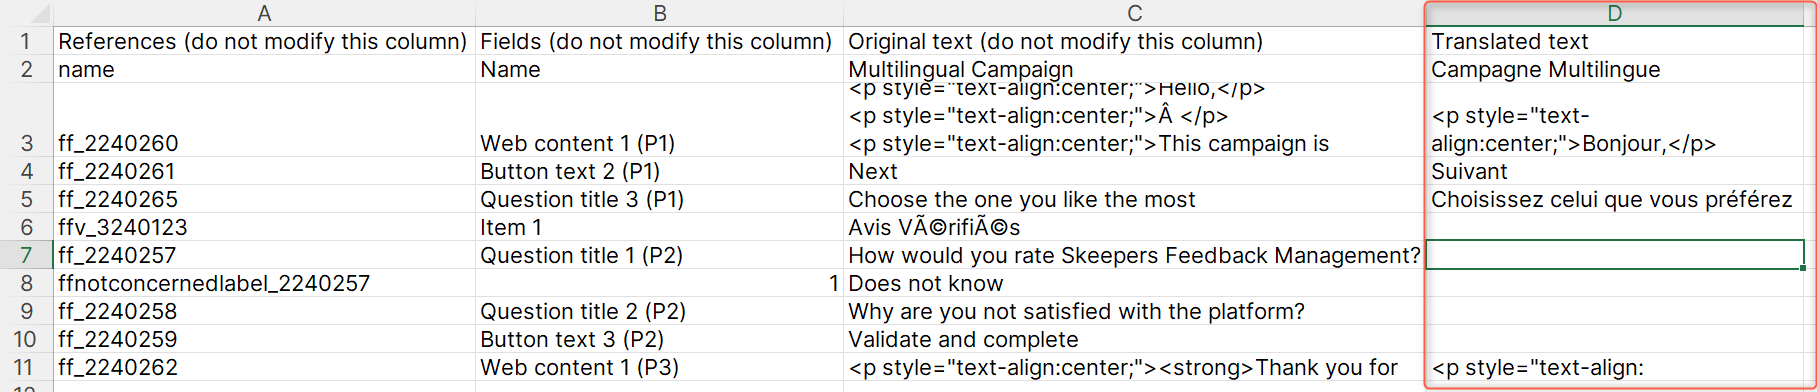Select the 'Validate and complete' cell
1817x392 pixels.
(x=1134, y=339)
